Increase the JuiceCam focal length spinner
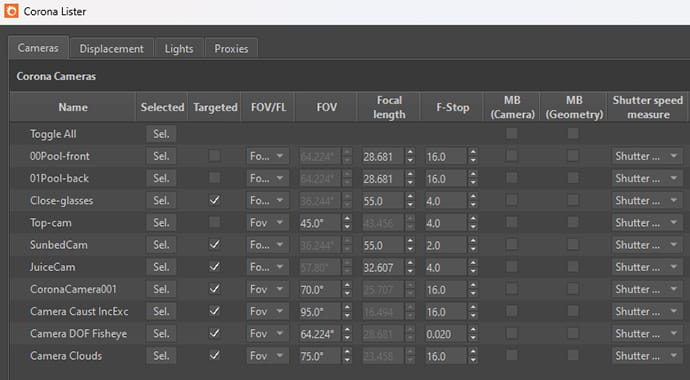Viewport: 690px width, 380px height. (410, 263)
